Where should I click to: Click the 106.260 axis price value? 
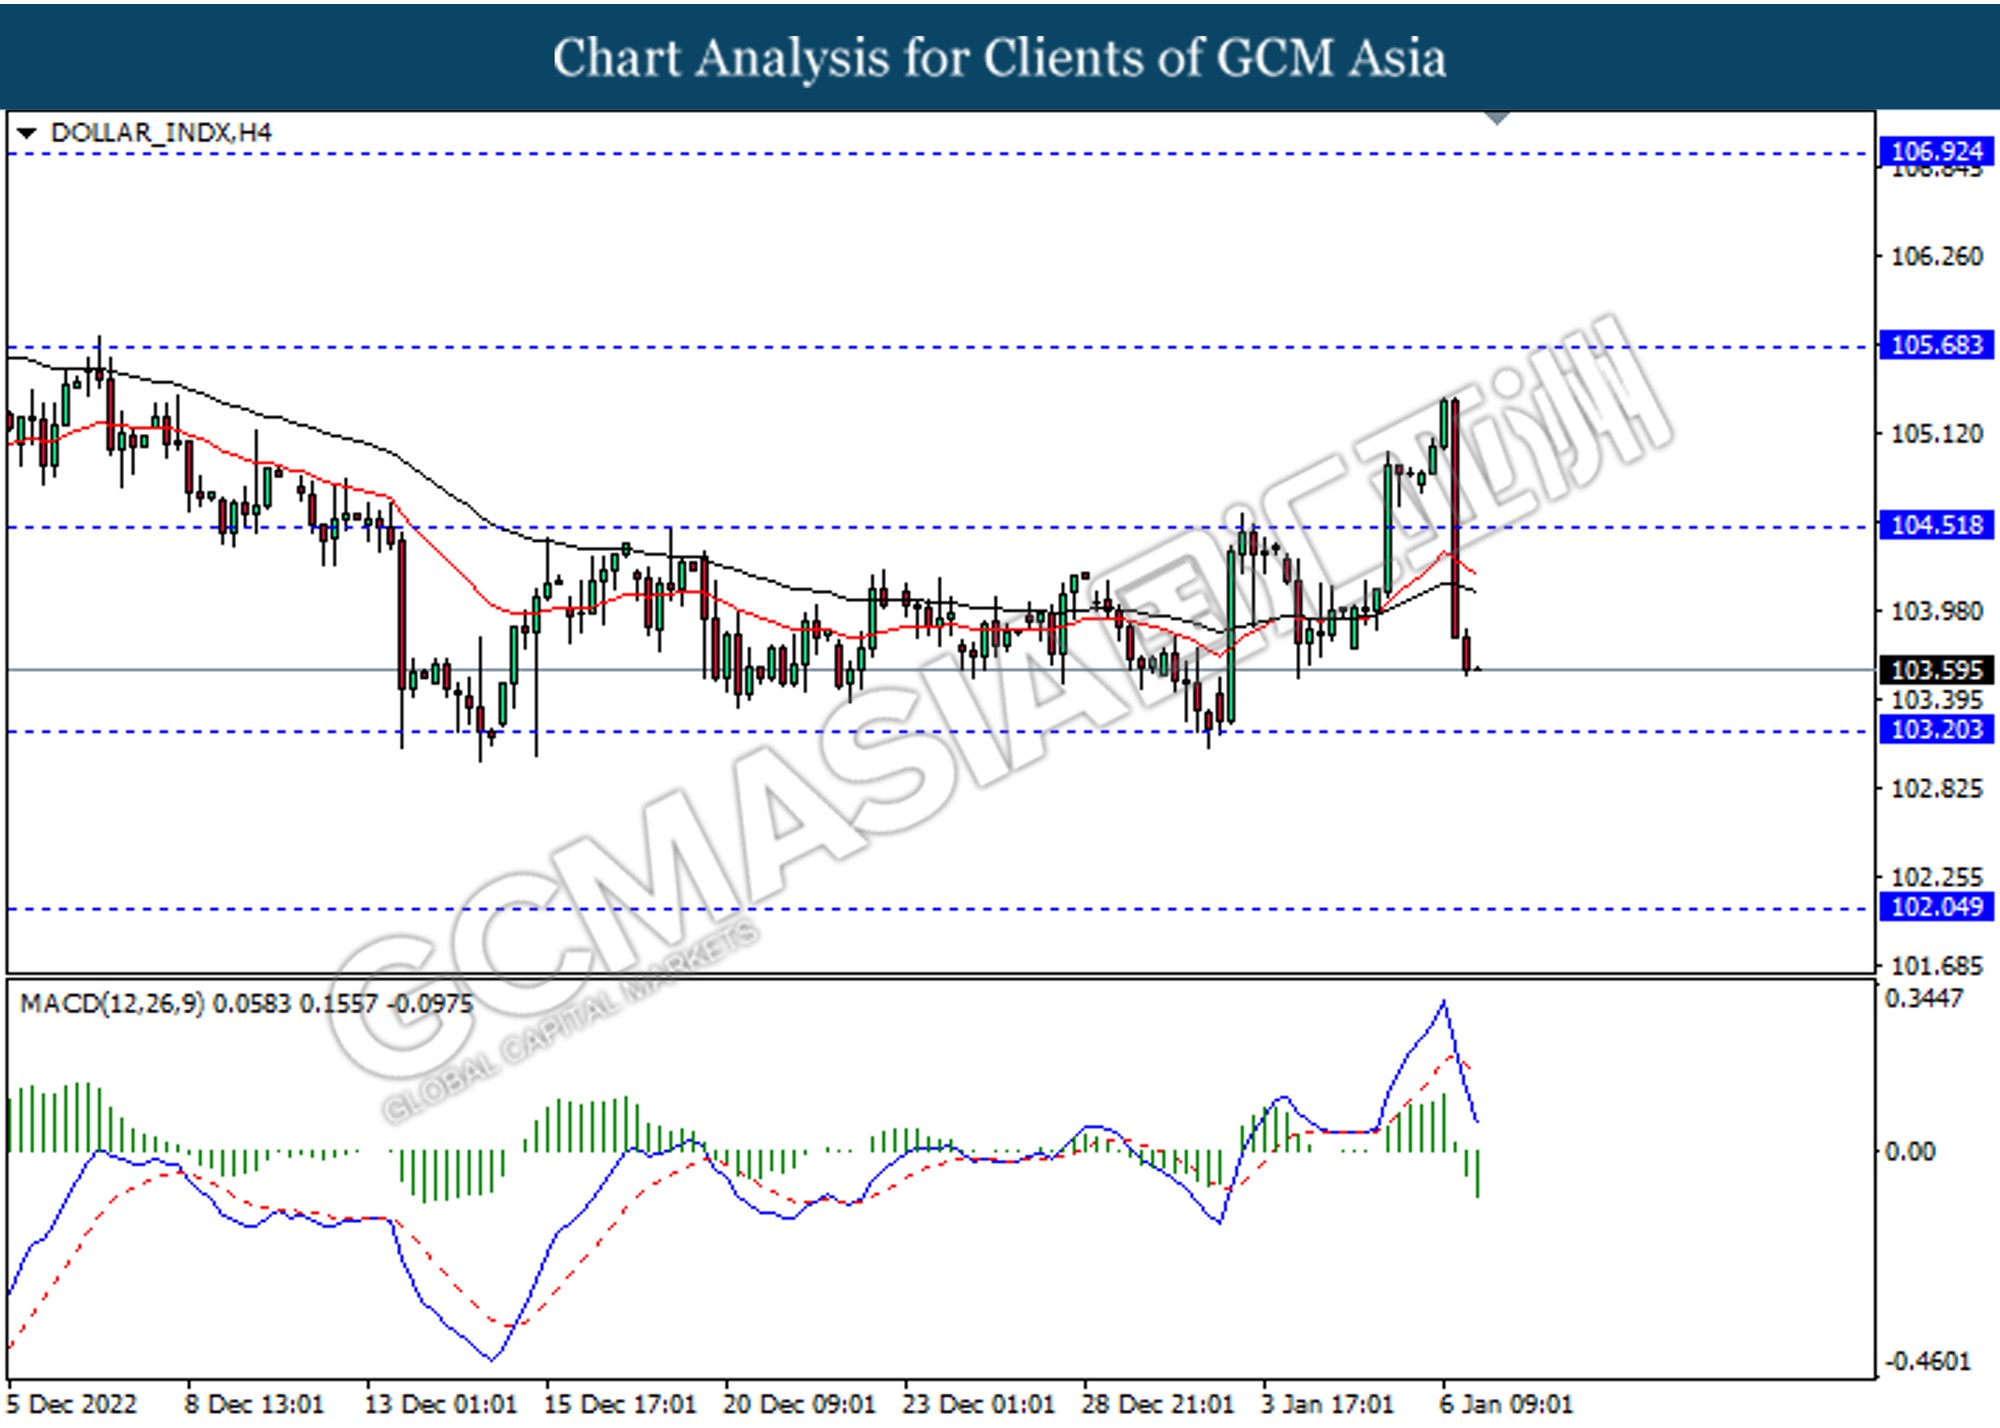pyautogui.click(x=1936, y=257)
